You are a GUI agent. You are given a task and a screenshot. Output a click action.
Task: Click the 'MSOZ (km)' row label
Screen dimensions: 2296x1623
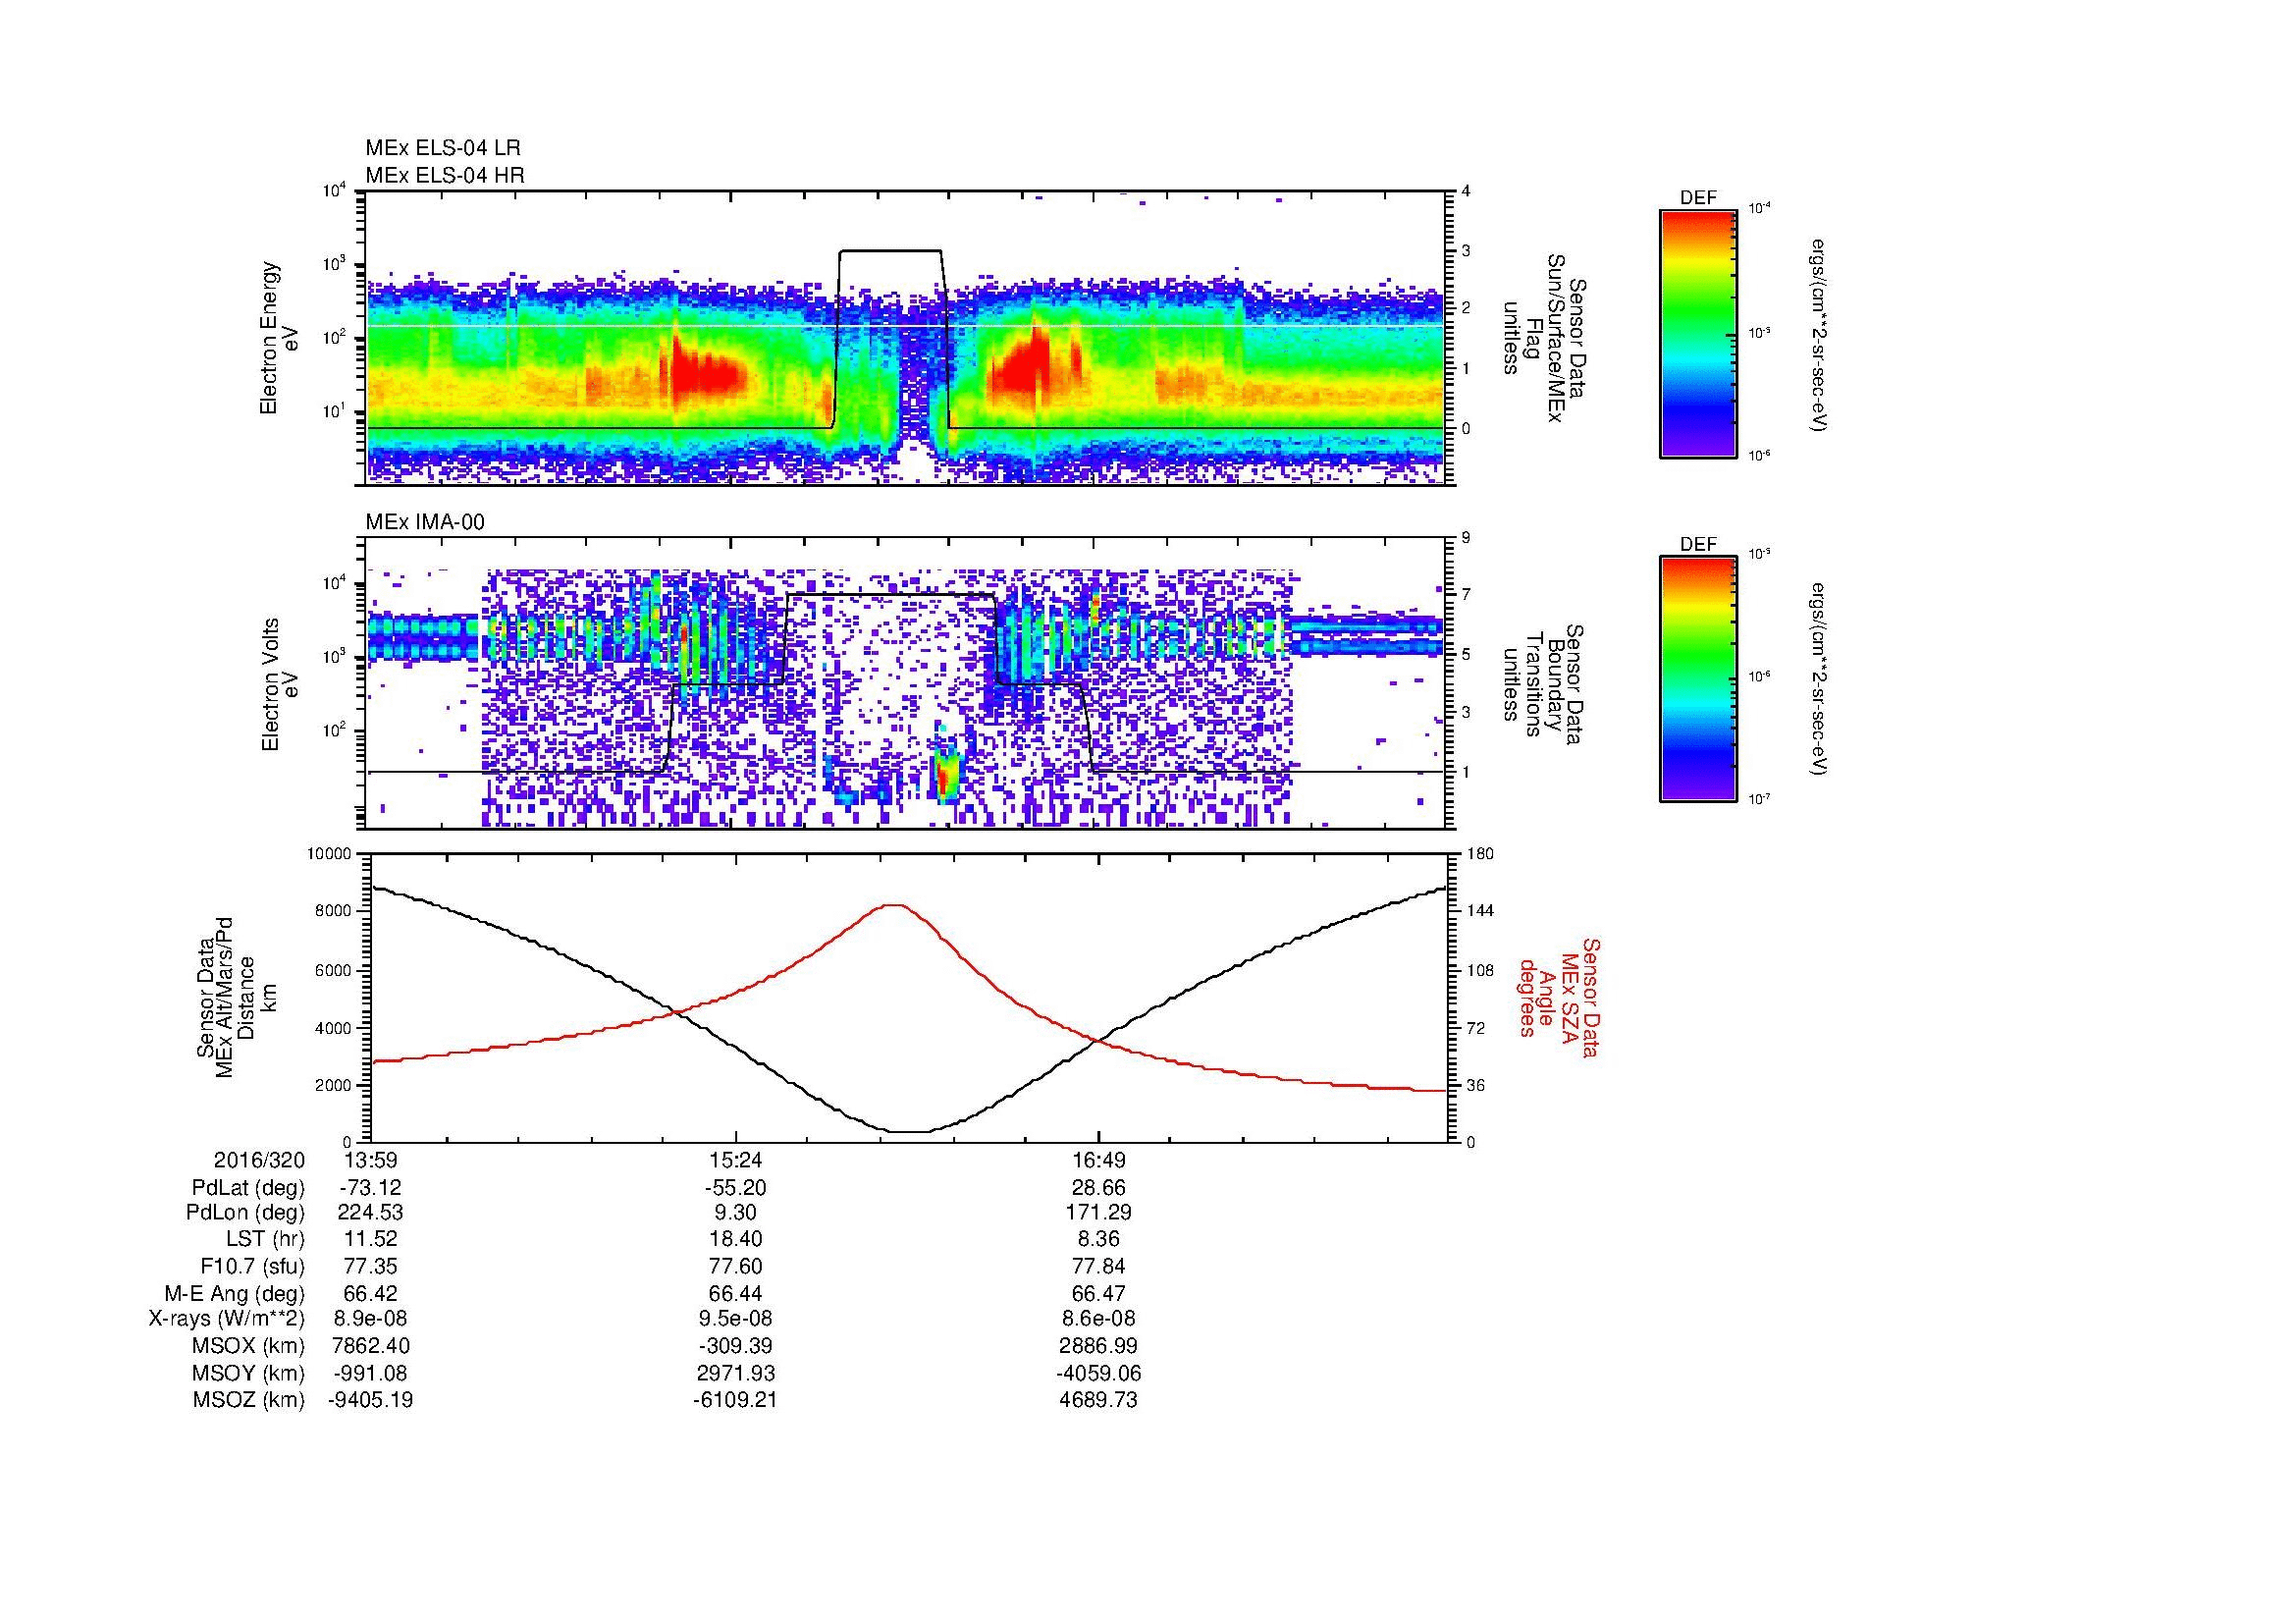[x=248, y=1400]
